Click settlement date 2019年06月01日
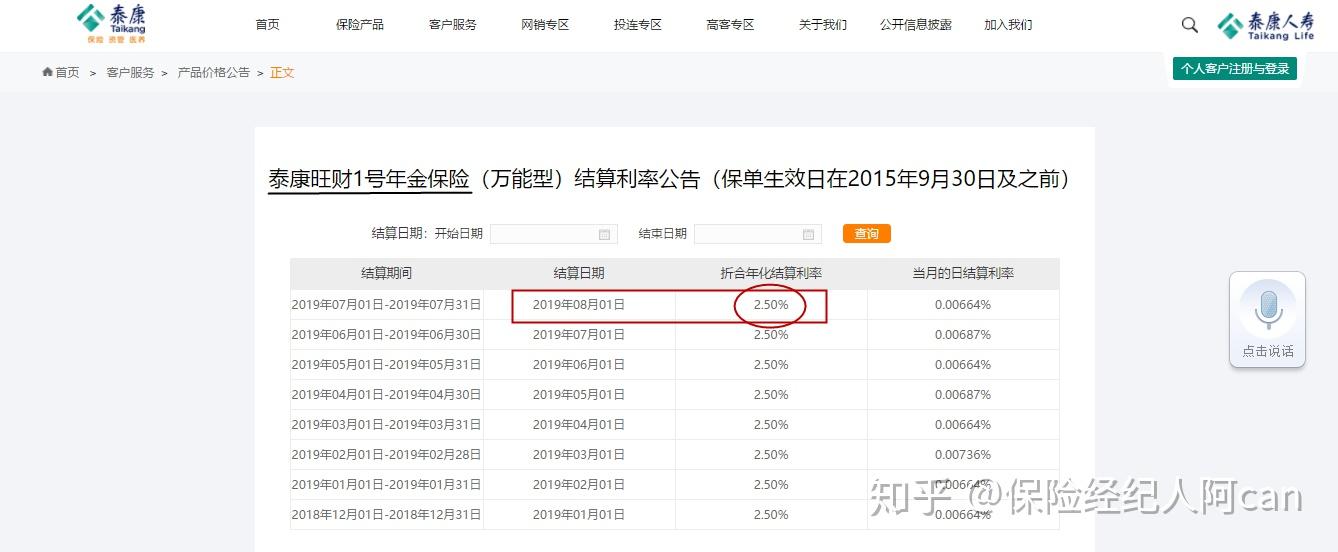This screenshot has width=1338, height=552. point(579,365)
